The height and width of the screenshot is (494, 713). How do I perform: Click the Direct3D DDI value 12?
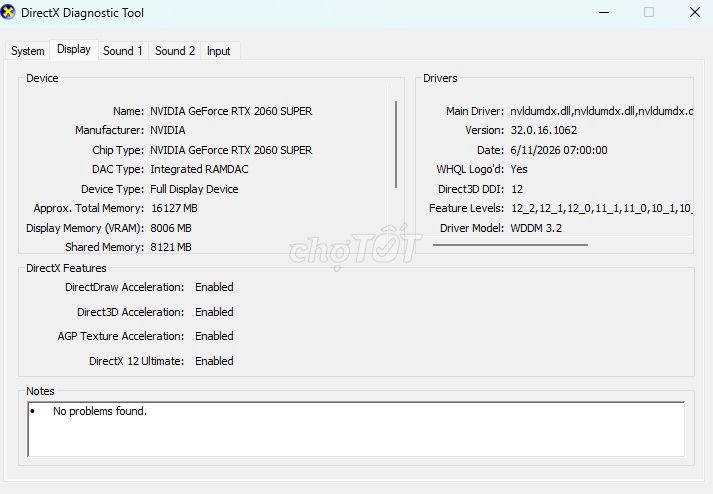point(517,189)
